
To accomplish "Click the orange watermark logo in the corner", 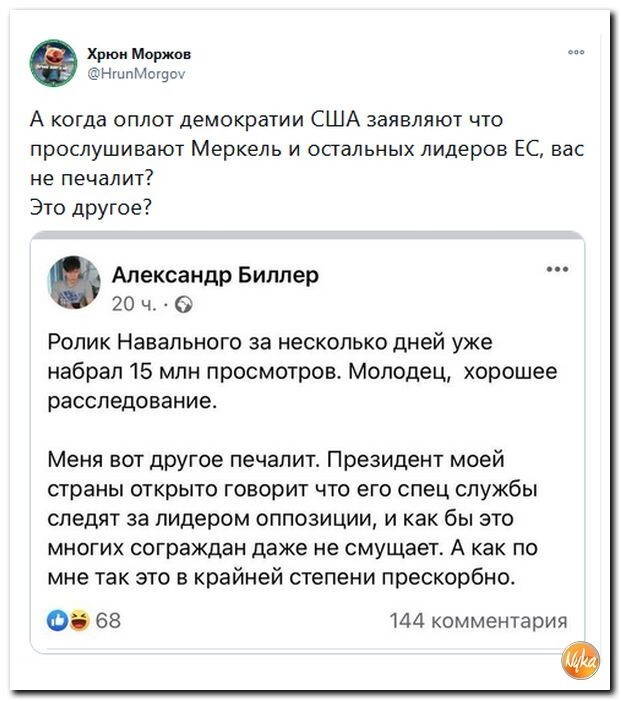I will click(x=580, y=660).
